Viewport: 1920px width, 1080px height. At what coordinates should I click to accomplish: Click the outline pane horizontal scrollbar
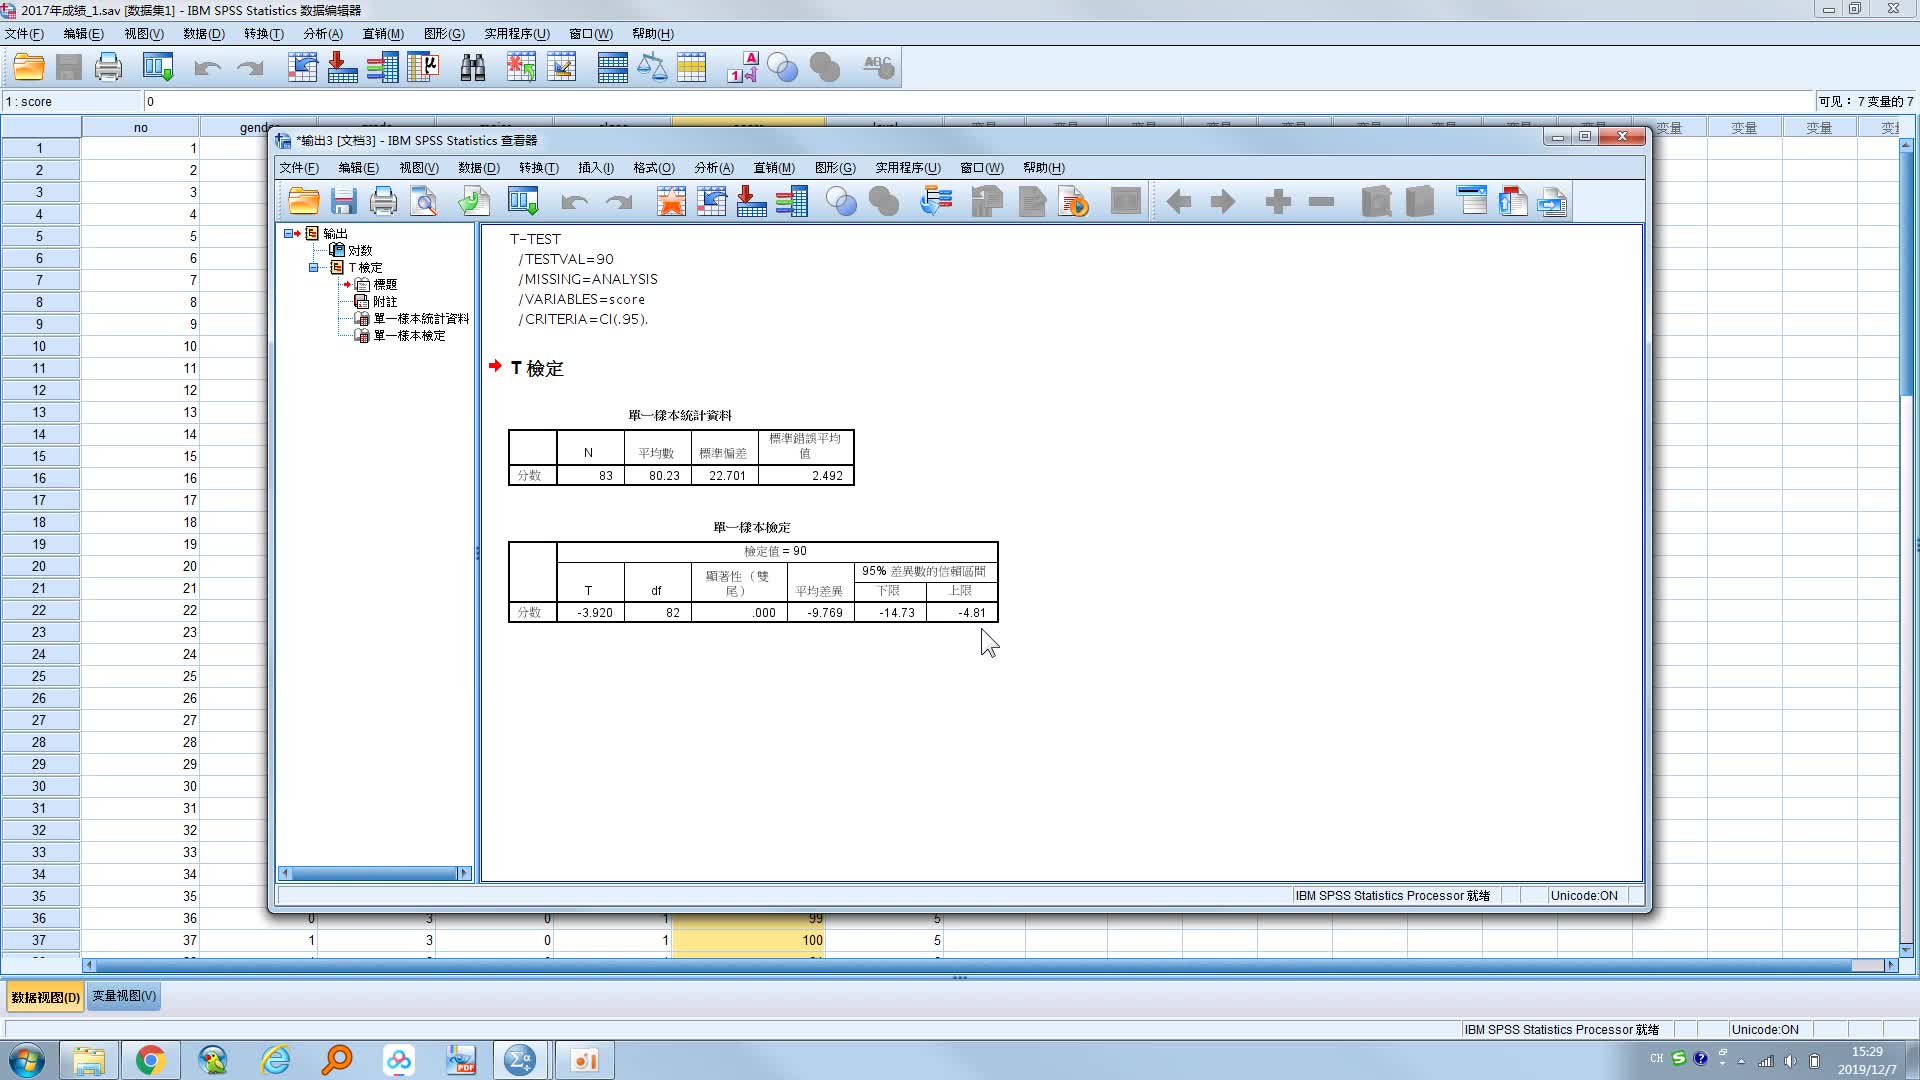coord(374,873)
